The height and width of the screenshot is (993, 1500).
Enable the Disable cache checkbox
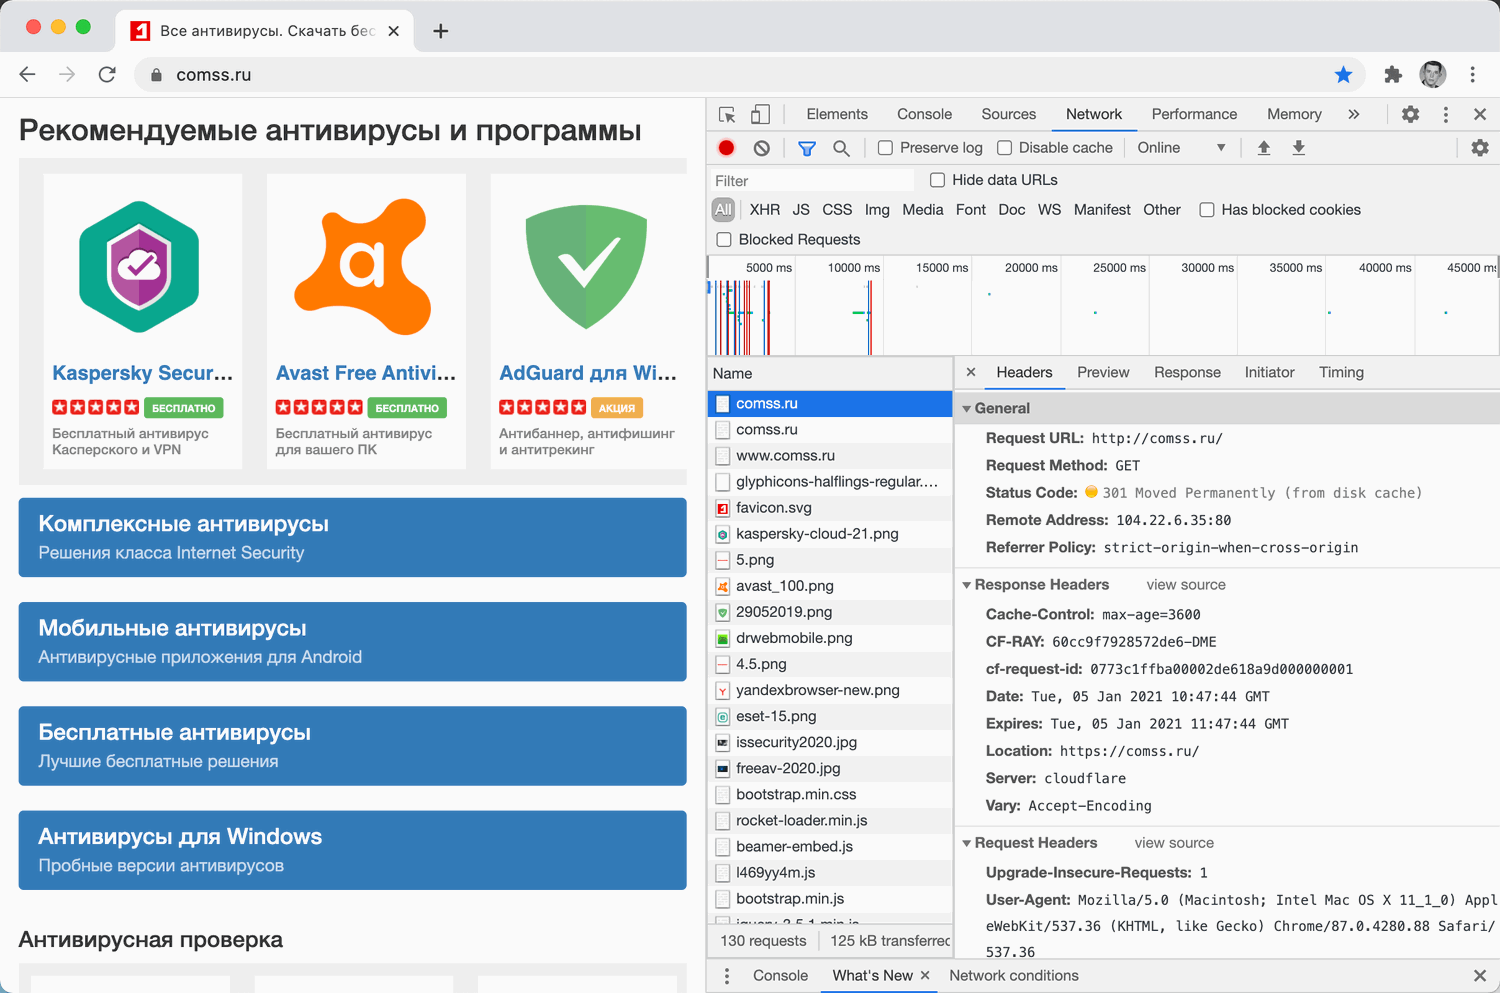(1005, 148)
